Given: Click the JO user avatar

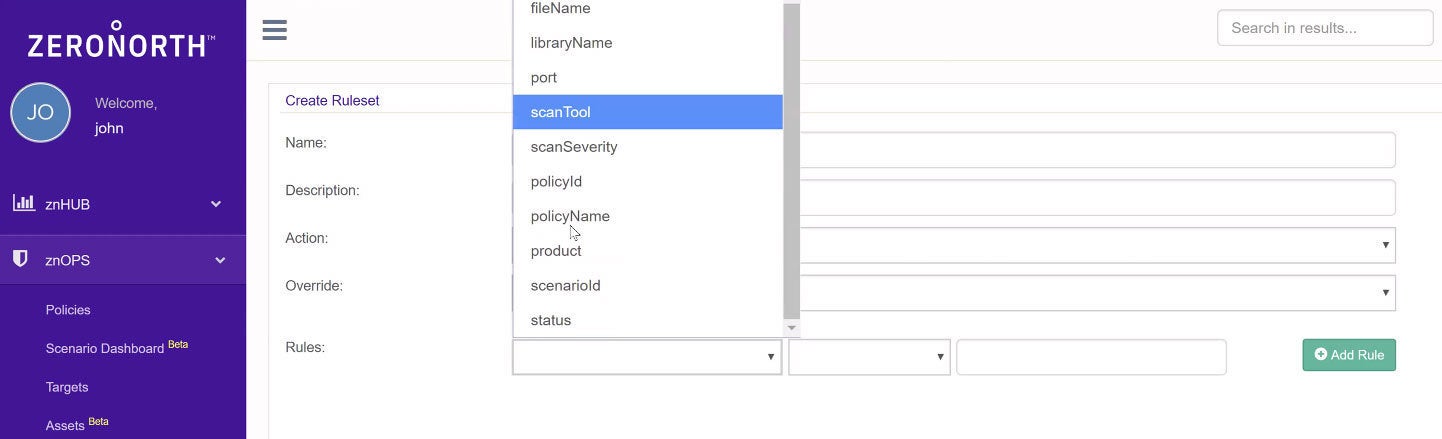Looking at the screenshot, I should point(40,112).
